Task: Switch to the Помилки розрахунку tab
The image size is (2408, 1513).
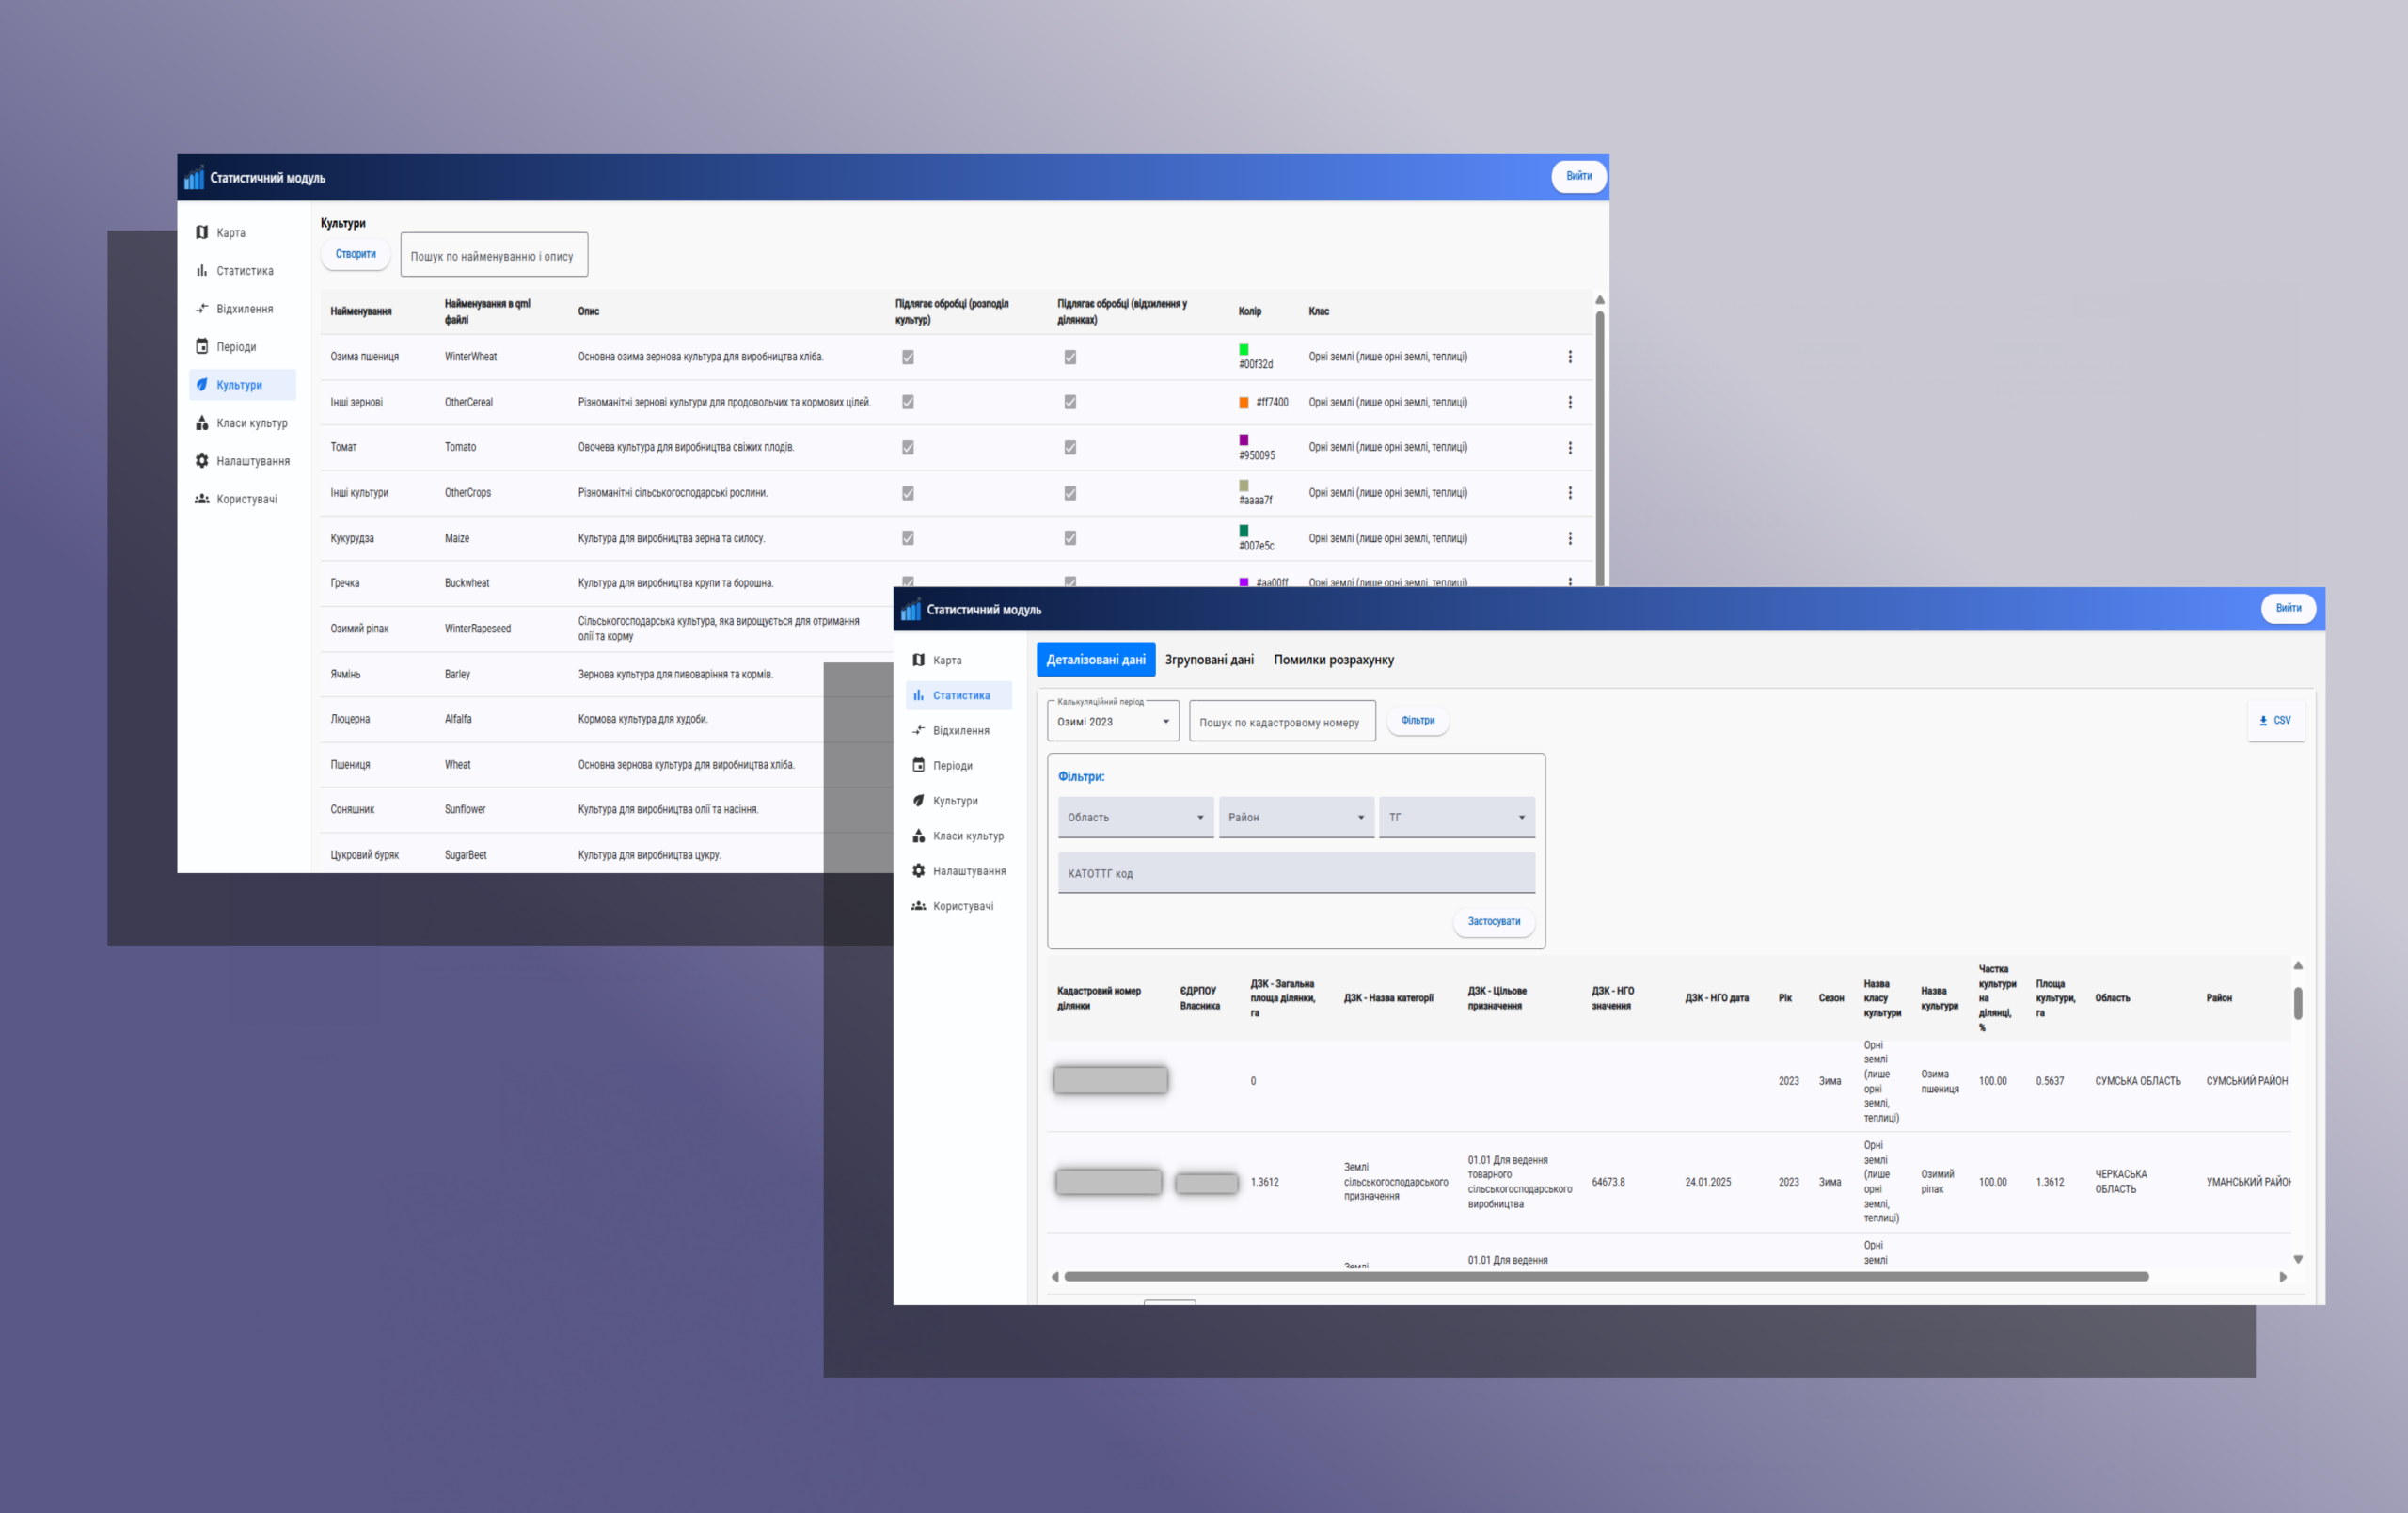Action: [x=1333, y=660]
